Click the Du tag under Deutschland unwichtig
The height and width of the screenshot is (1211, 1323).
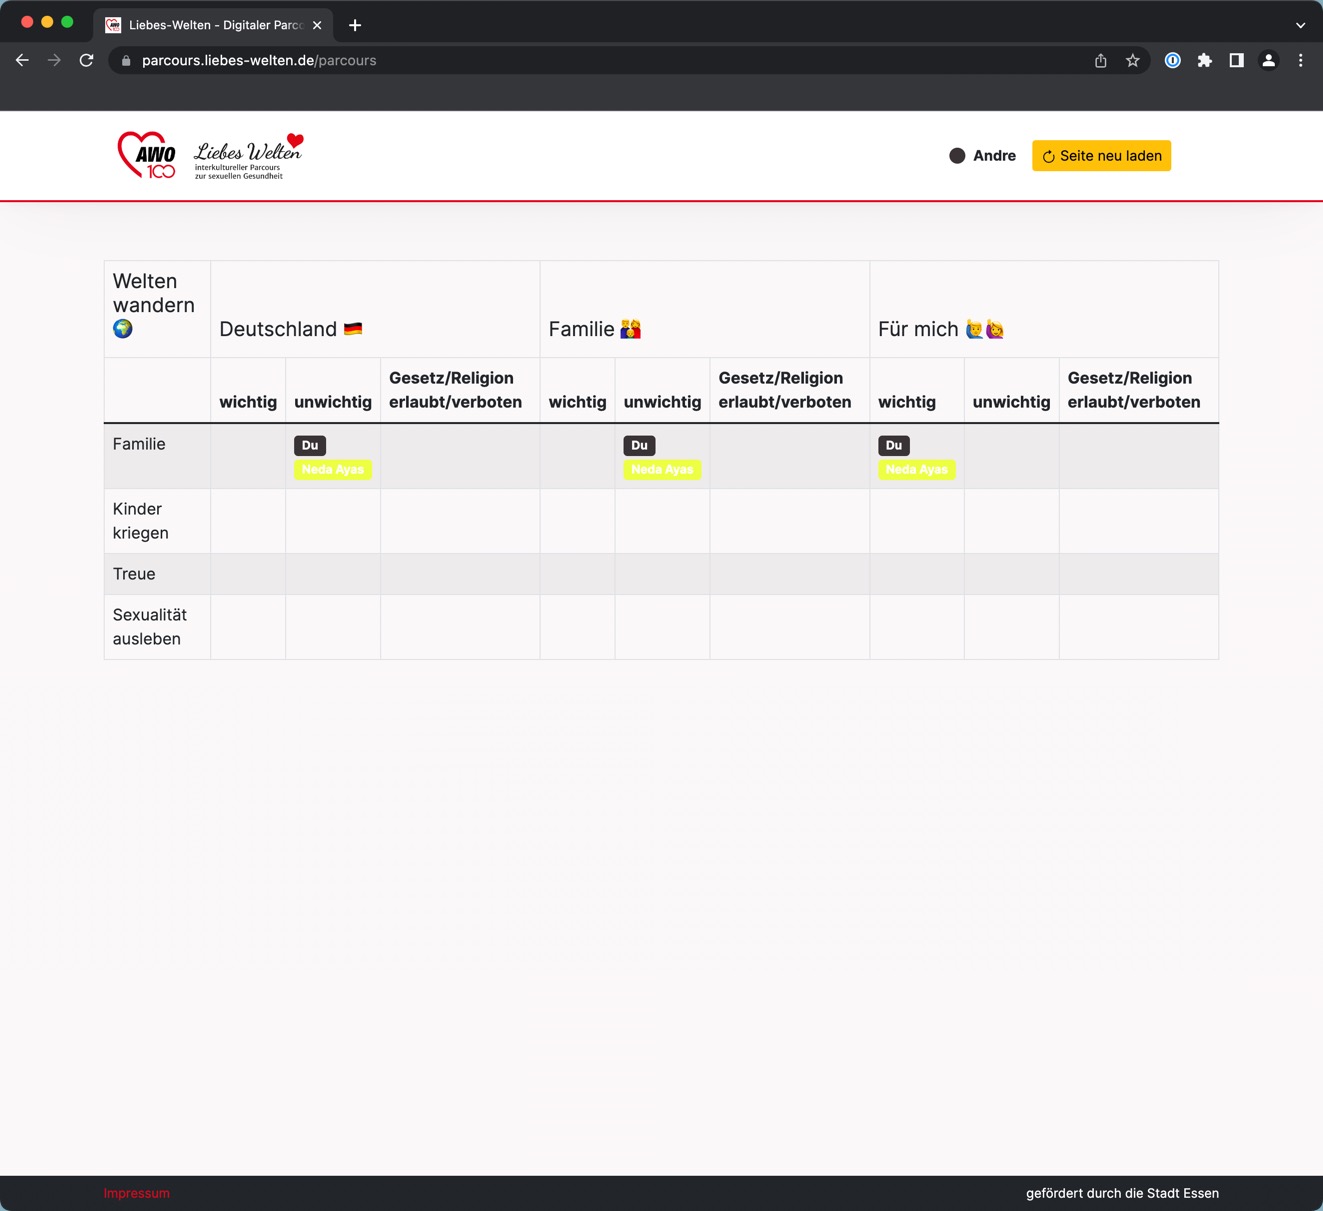click(x=310, y=446)
